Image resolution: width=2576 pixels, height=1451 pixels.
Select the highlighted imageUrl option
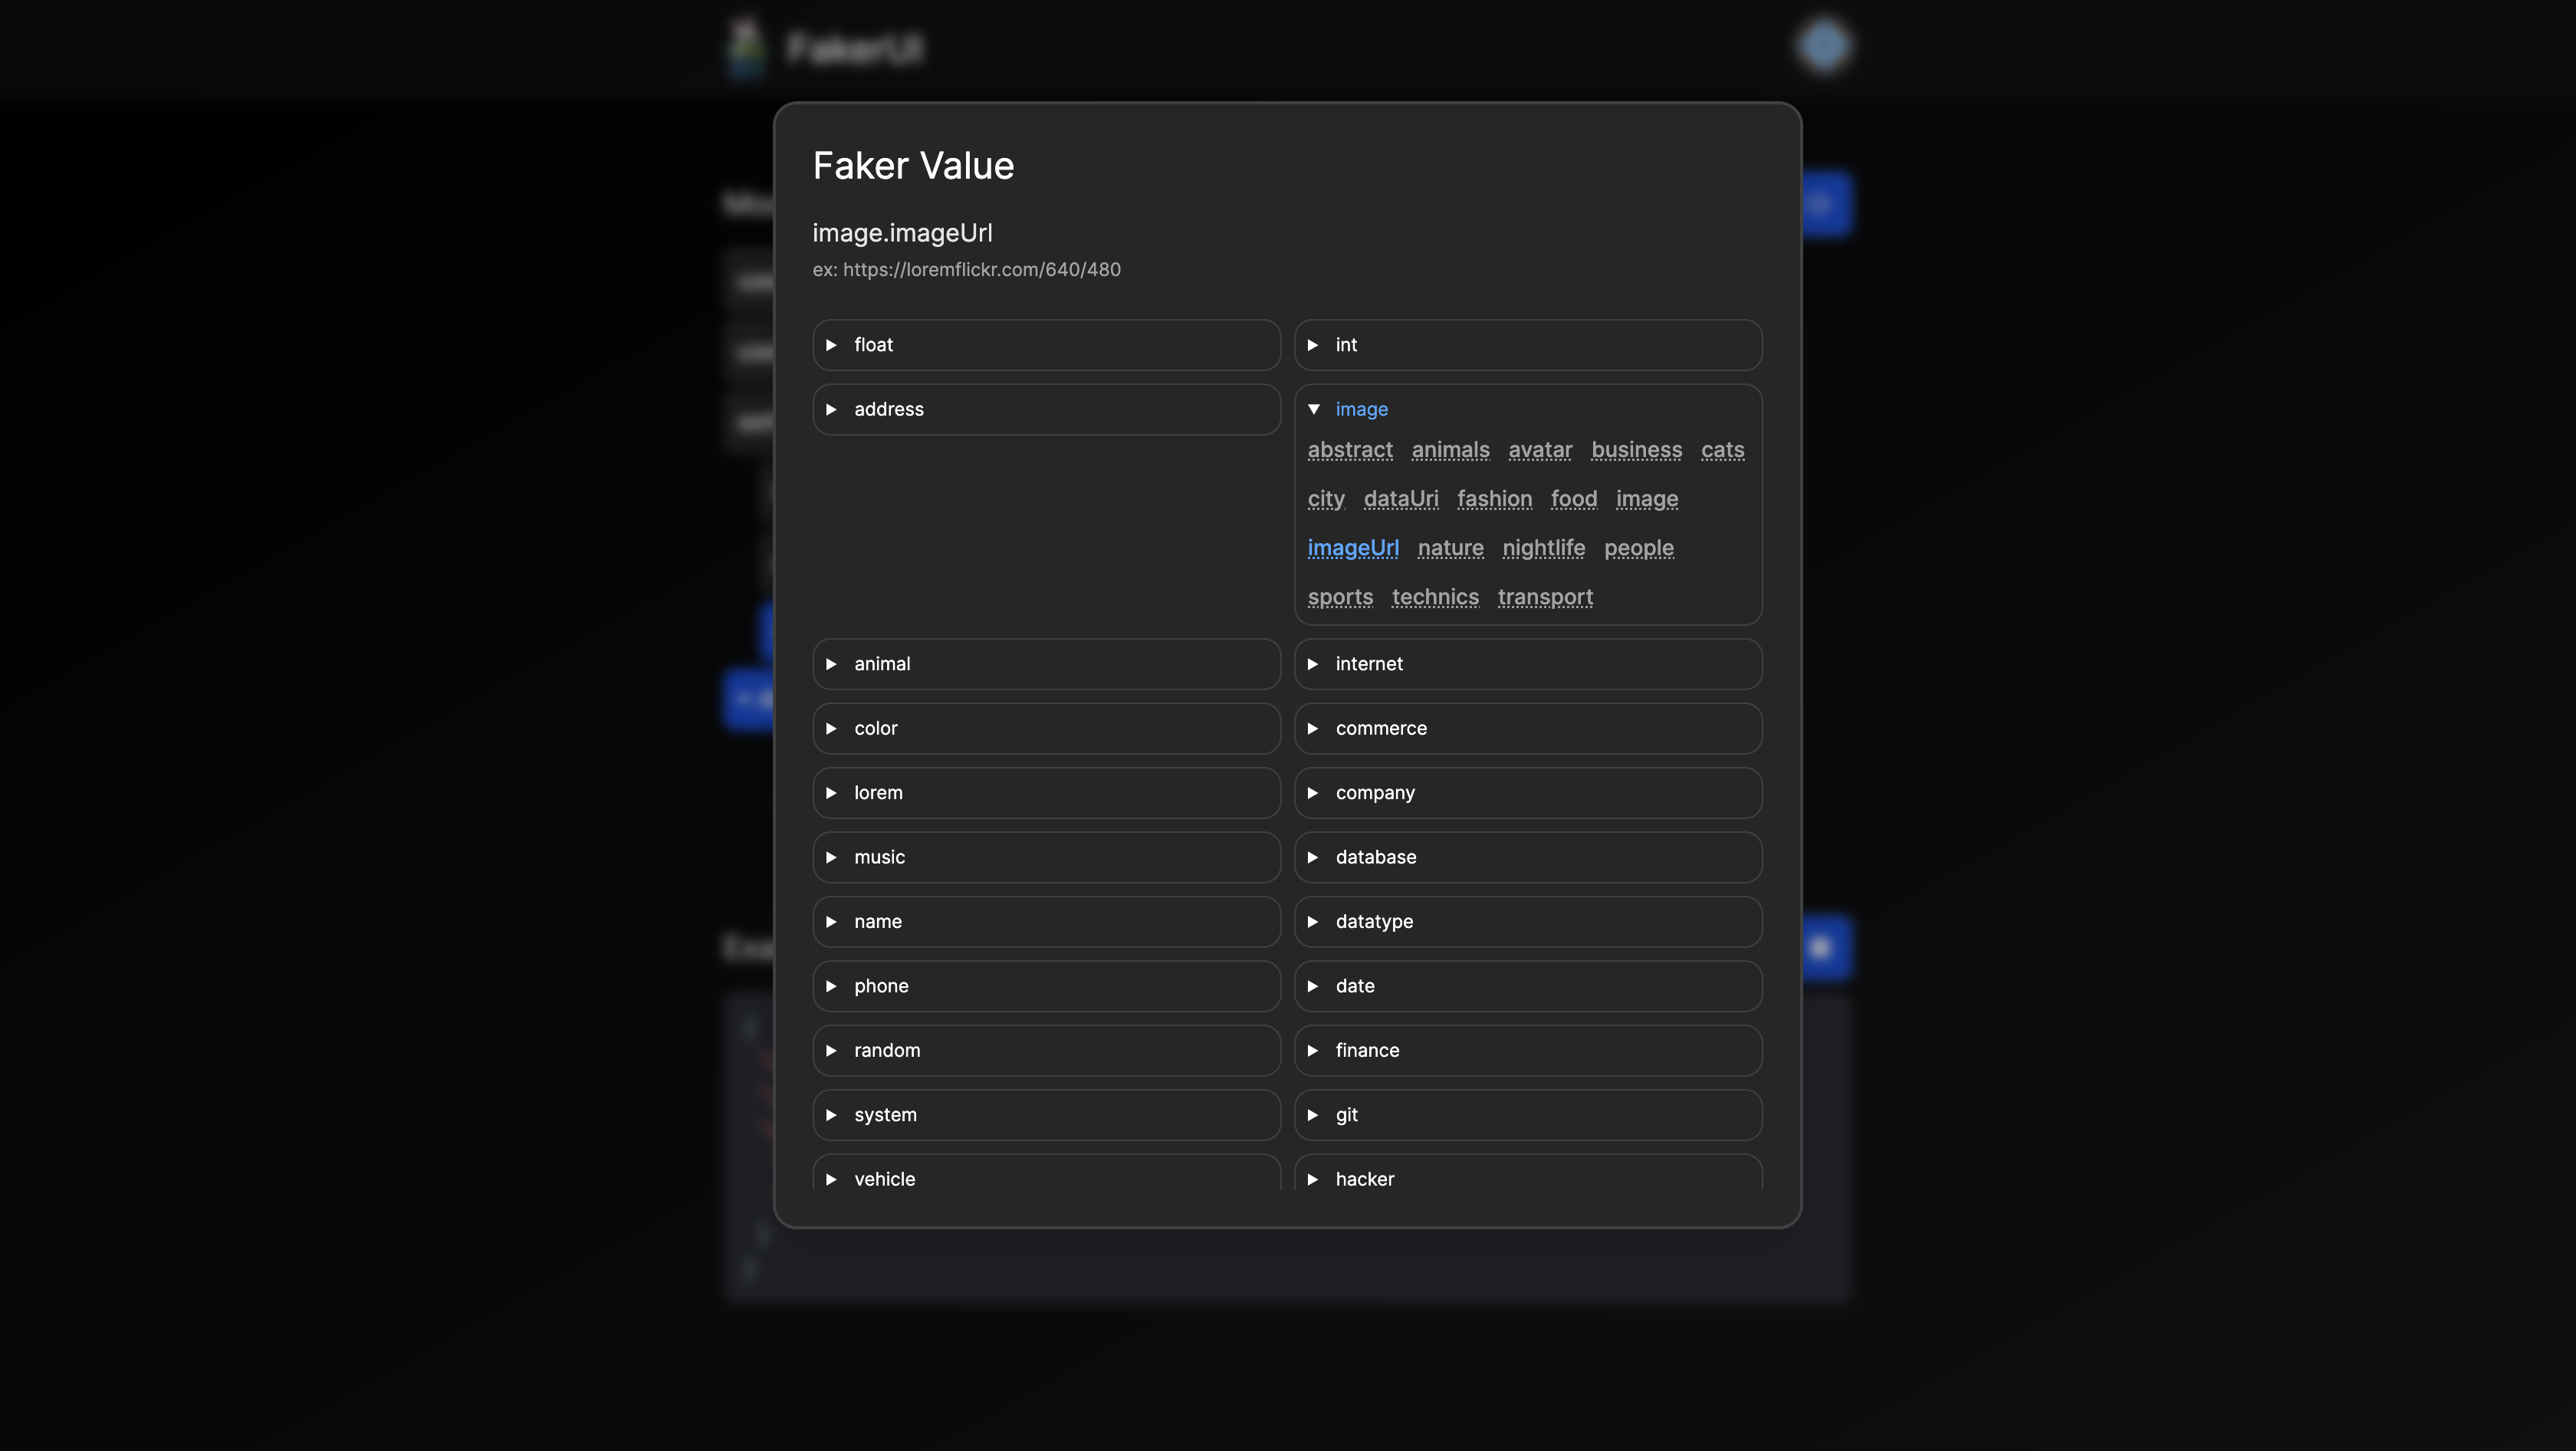coord(1353,548)
